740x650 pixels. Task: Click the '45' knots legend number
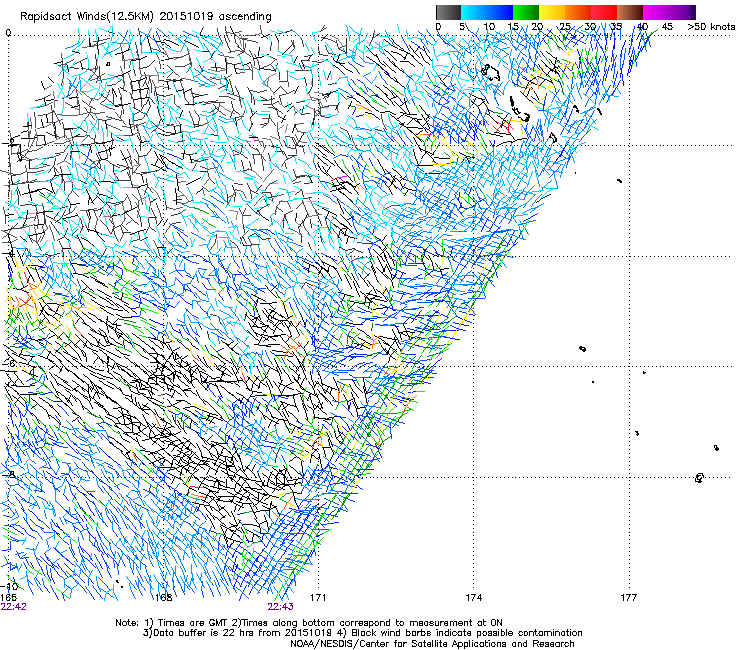click(667, 27)
